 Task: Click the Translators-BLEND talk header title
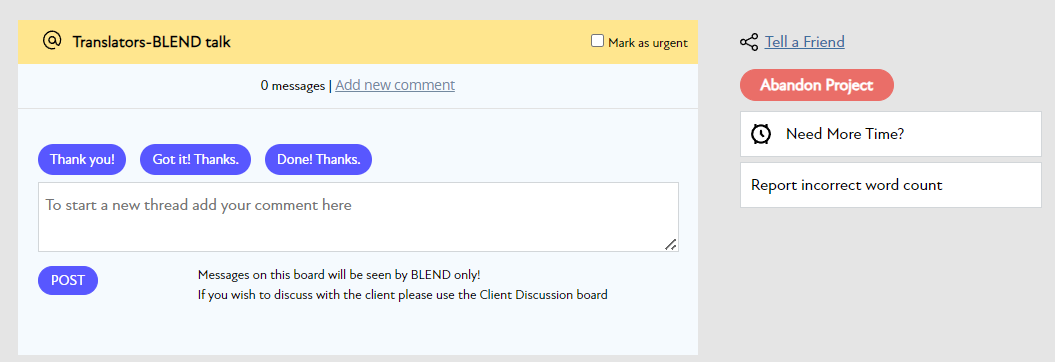click(151, 42)
